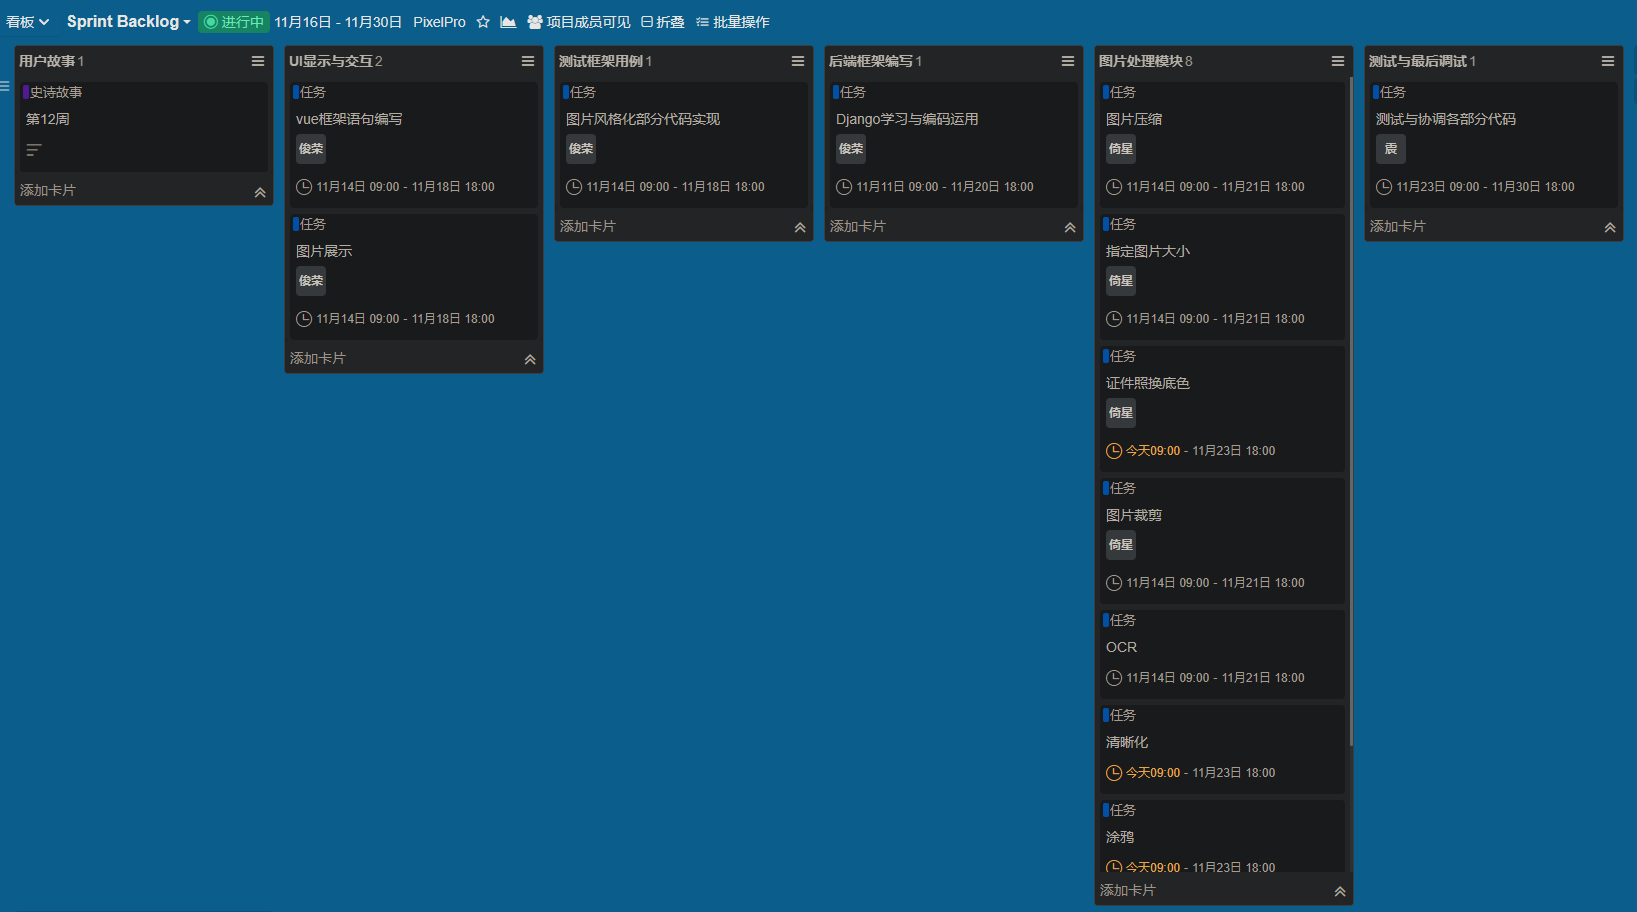The height and width of the screenshot is (912, 1637).
Task: Click 俊荣 avatar on 图片展示 card
Action: 311,281
